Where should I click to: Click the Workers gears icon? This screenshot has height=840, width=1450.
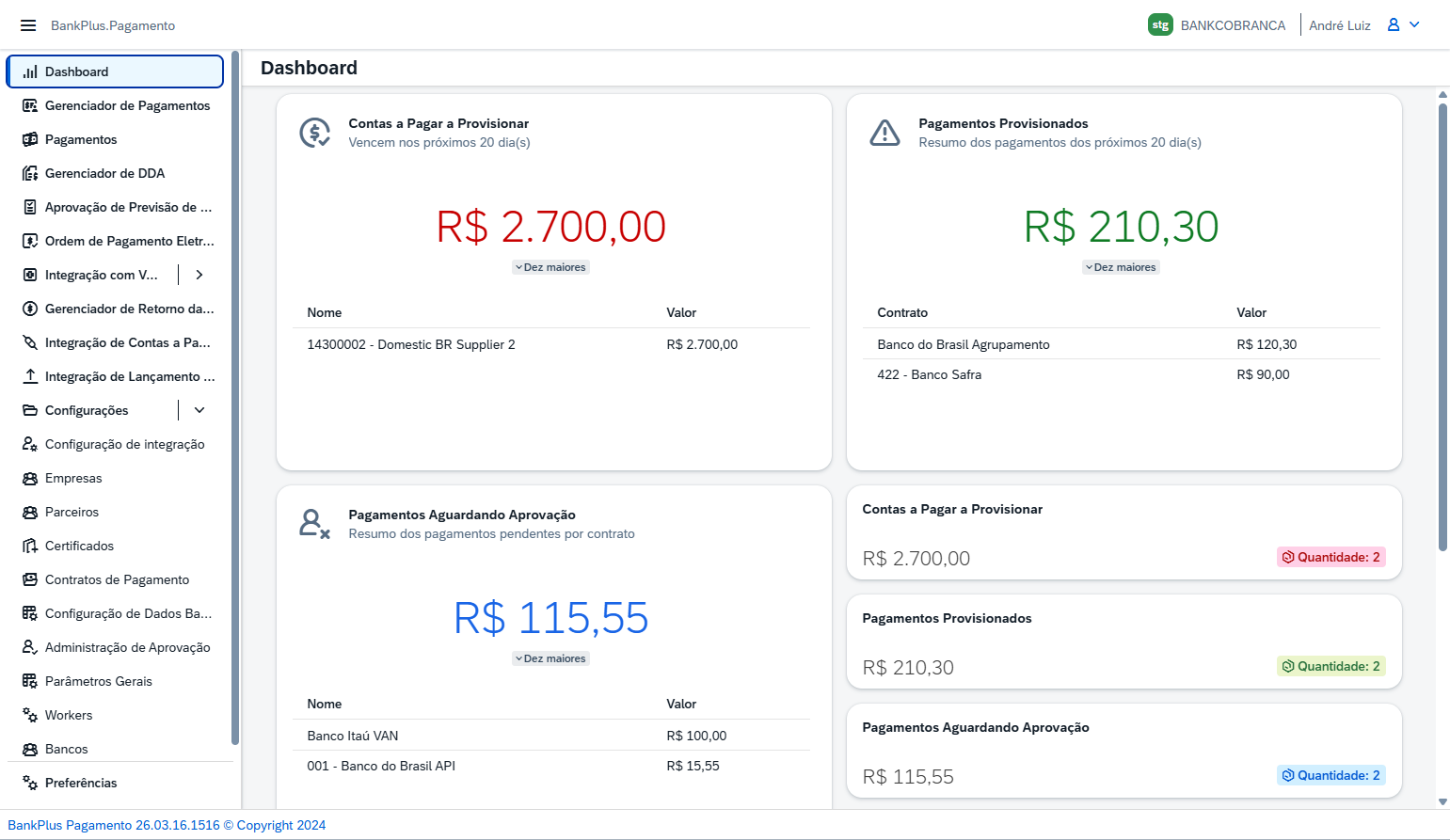click(30, 715)
